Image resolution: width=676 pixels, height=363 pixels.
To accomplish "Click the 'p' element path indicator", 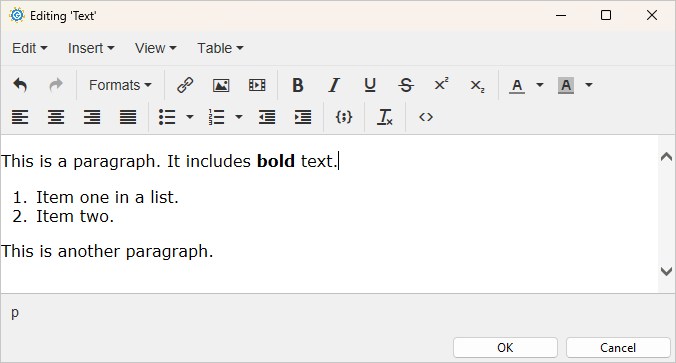I will point(15,313).
